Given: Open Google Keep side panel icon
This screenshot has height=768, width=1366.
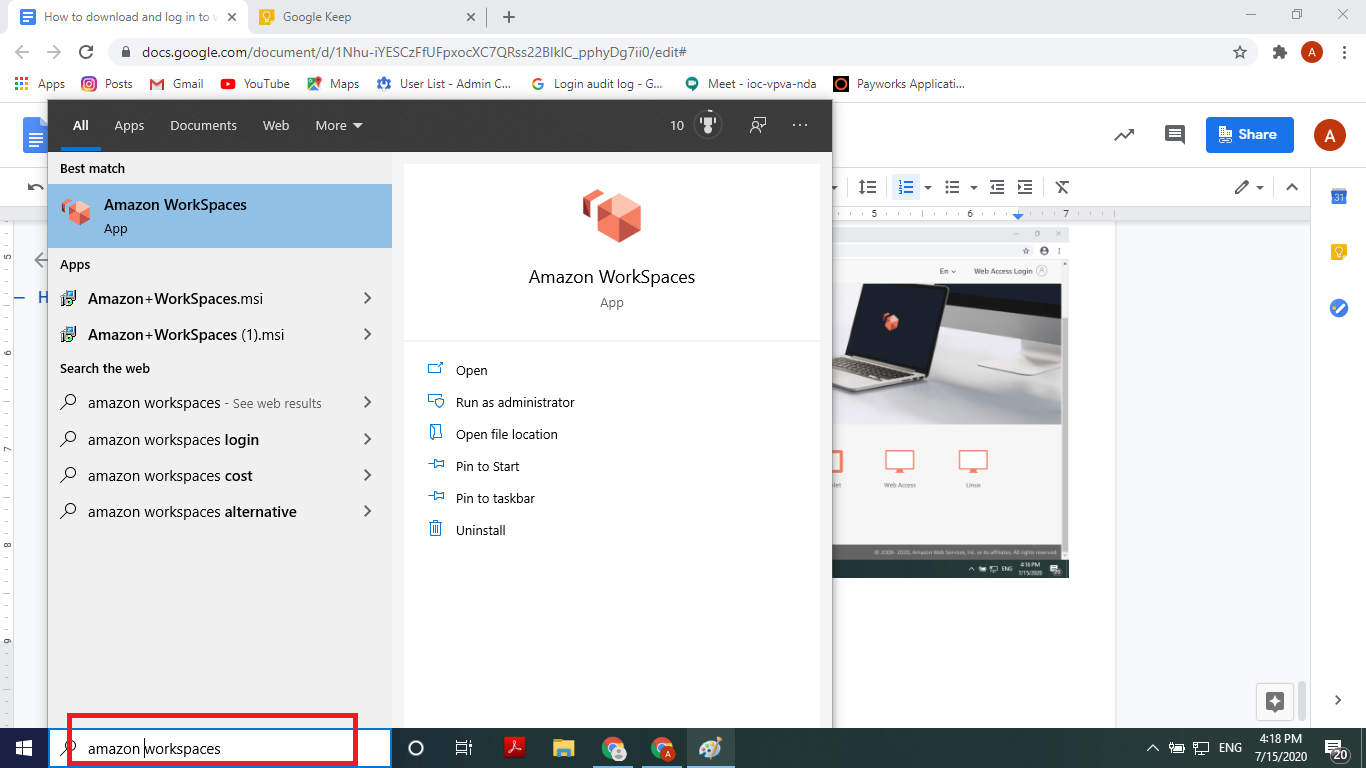Looking at the screenshot, I should (1339, 252).
